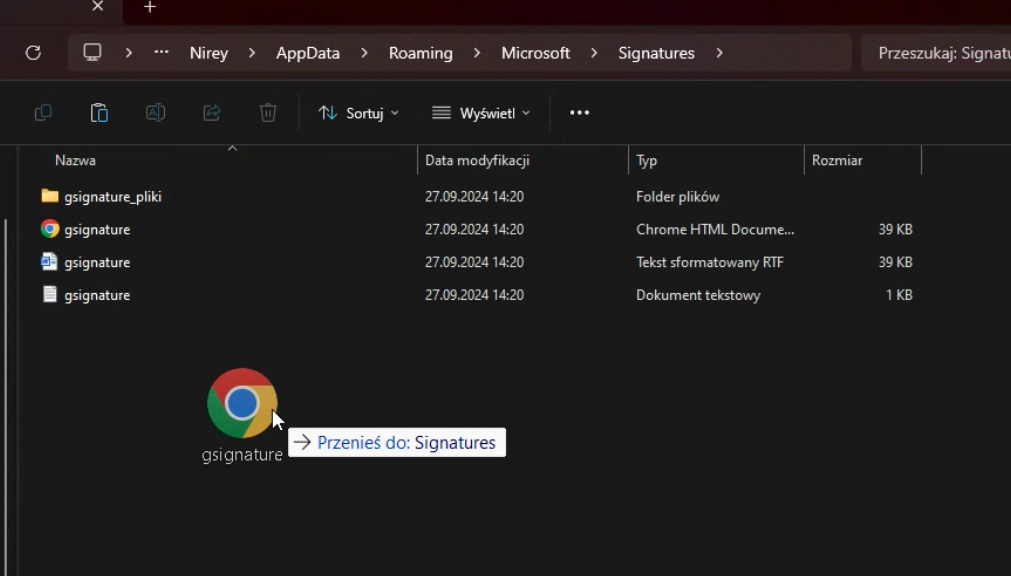Close the current Explorer tab
1011x576 pixels.
pos(98,6)
